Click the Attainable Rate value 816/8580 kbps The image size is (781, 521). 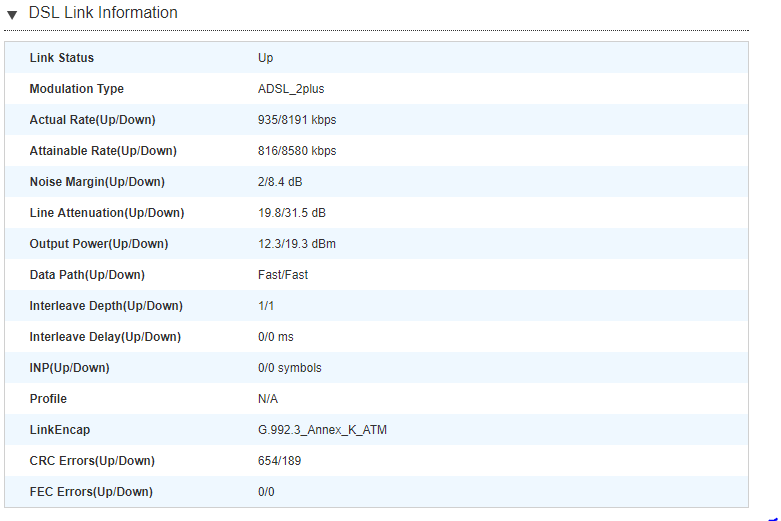click(297, 151)
